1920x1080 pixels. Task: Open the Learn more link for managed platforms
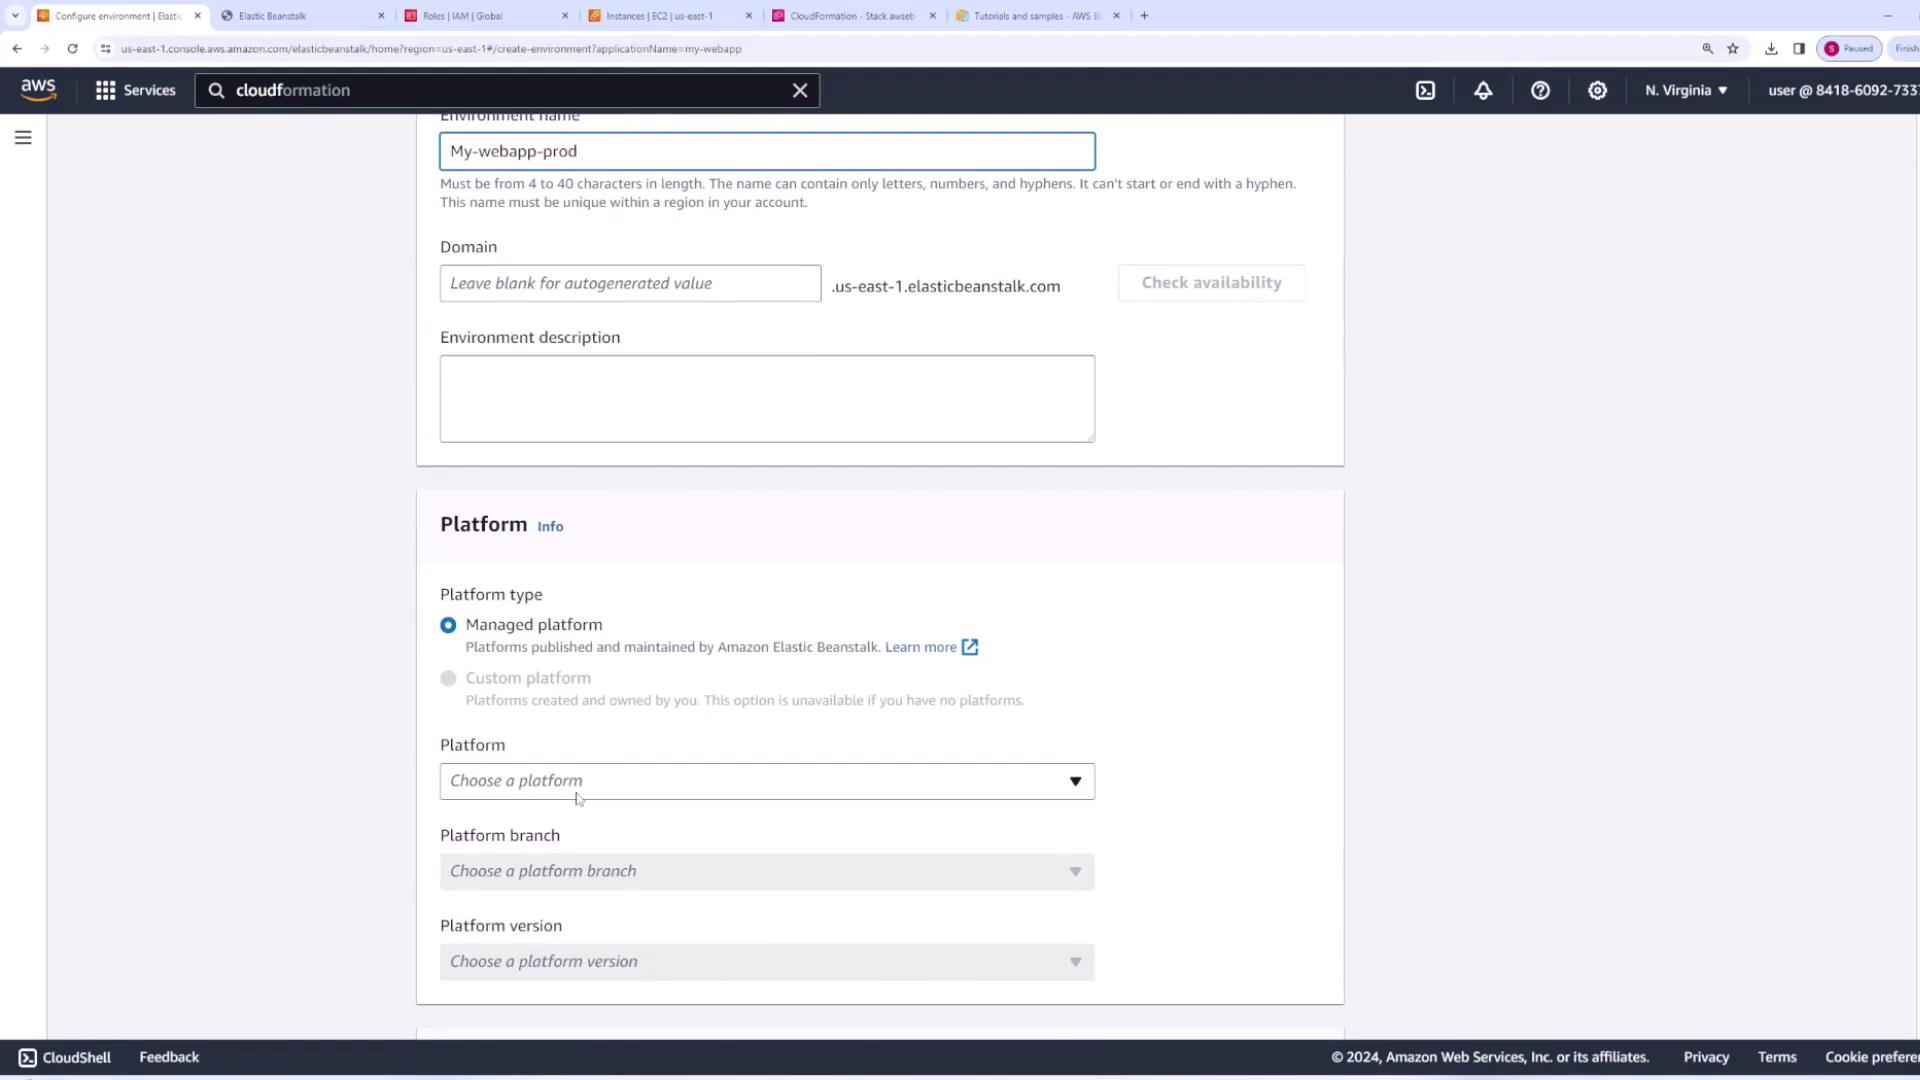pos(921,647)
